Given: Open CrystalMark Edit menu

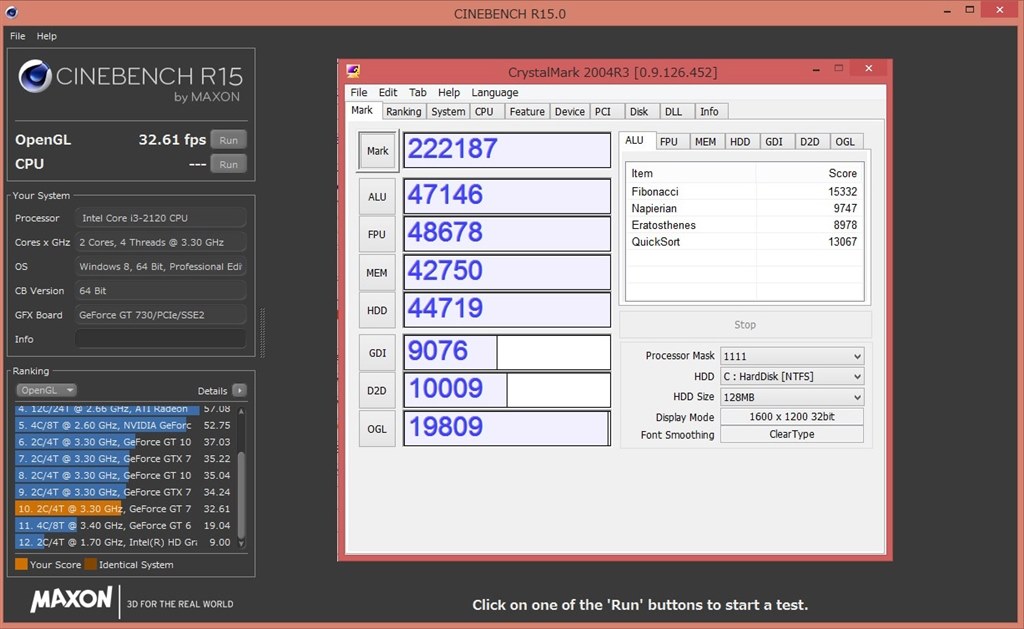Looking at the screenshot, I should coord(388,92).
